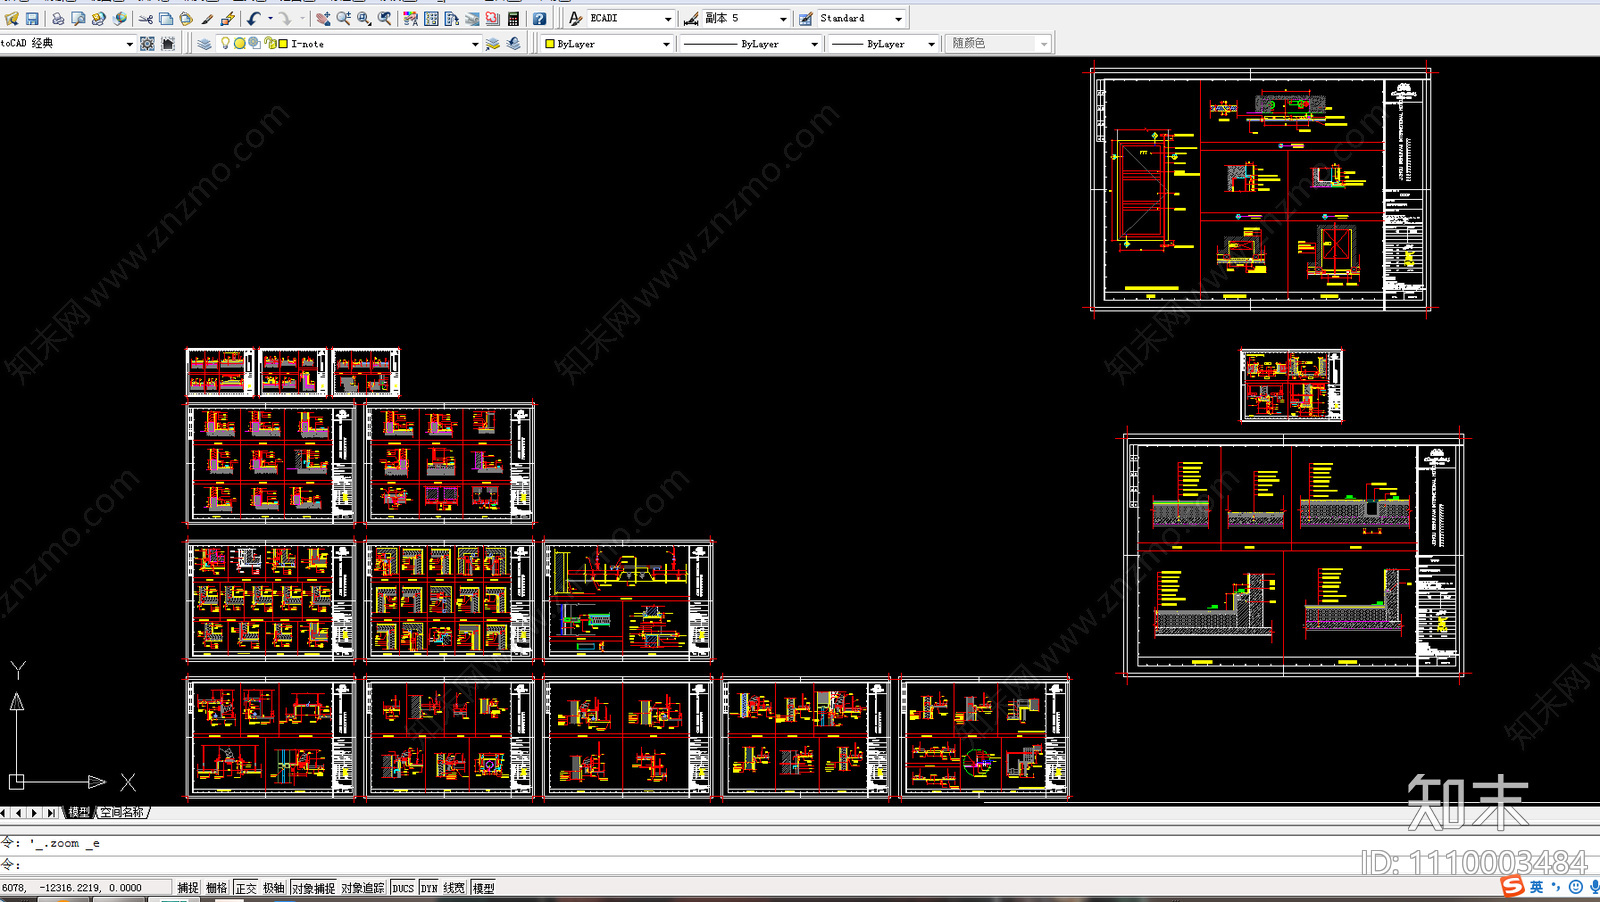Switch to the 模型 model tab

79,812
